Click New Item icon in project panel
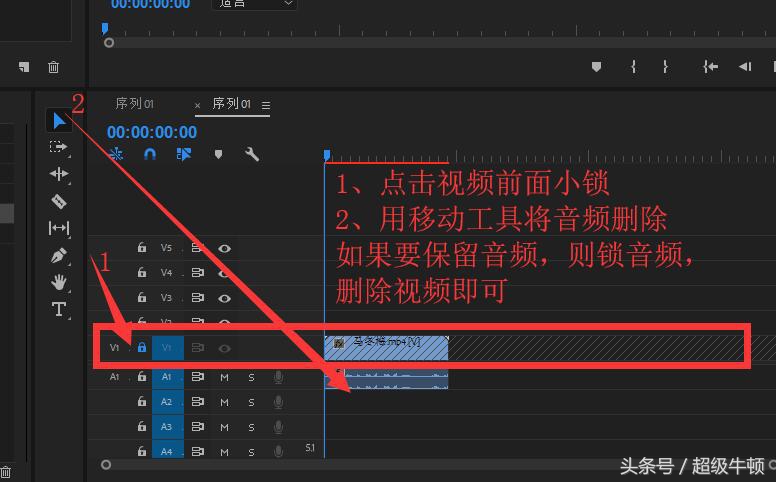The height and width of the screenshot is (482, 776). [24, 67]
